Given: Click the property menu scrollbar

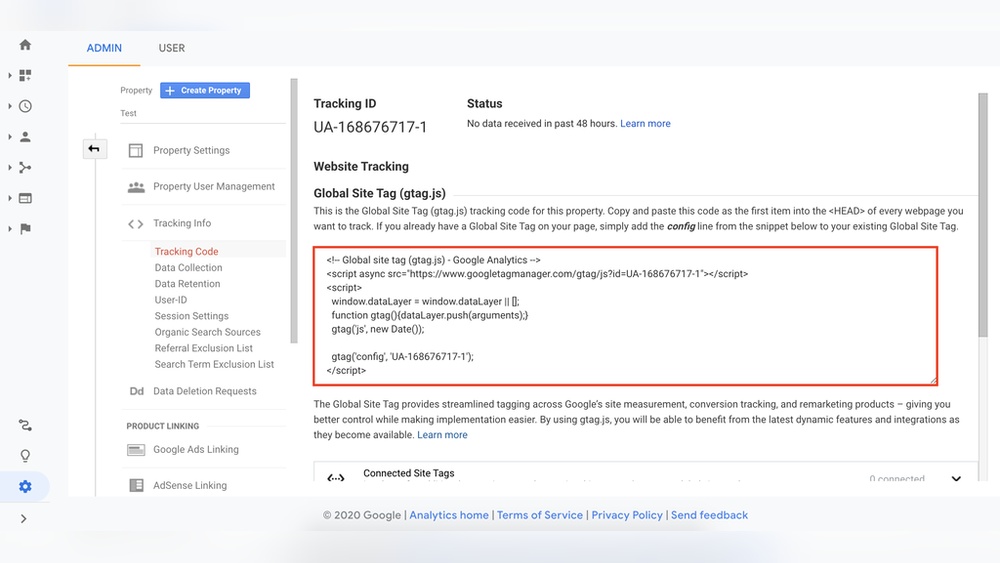Looking at the screenshot, I should 294,211.
